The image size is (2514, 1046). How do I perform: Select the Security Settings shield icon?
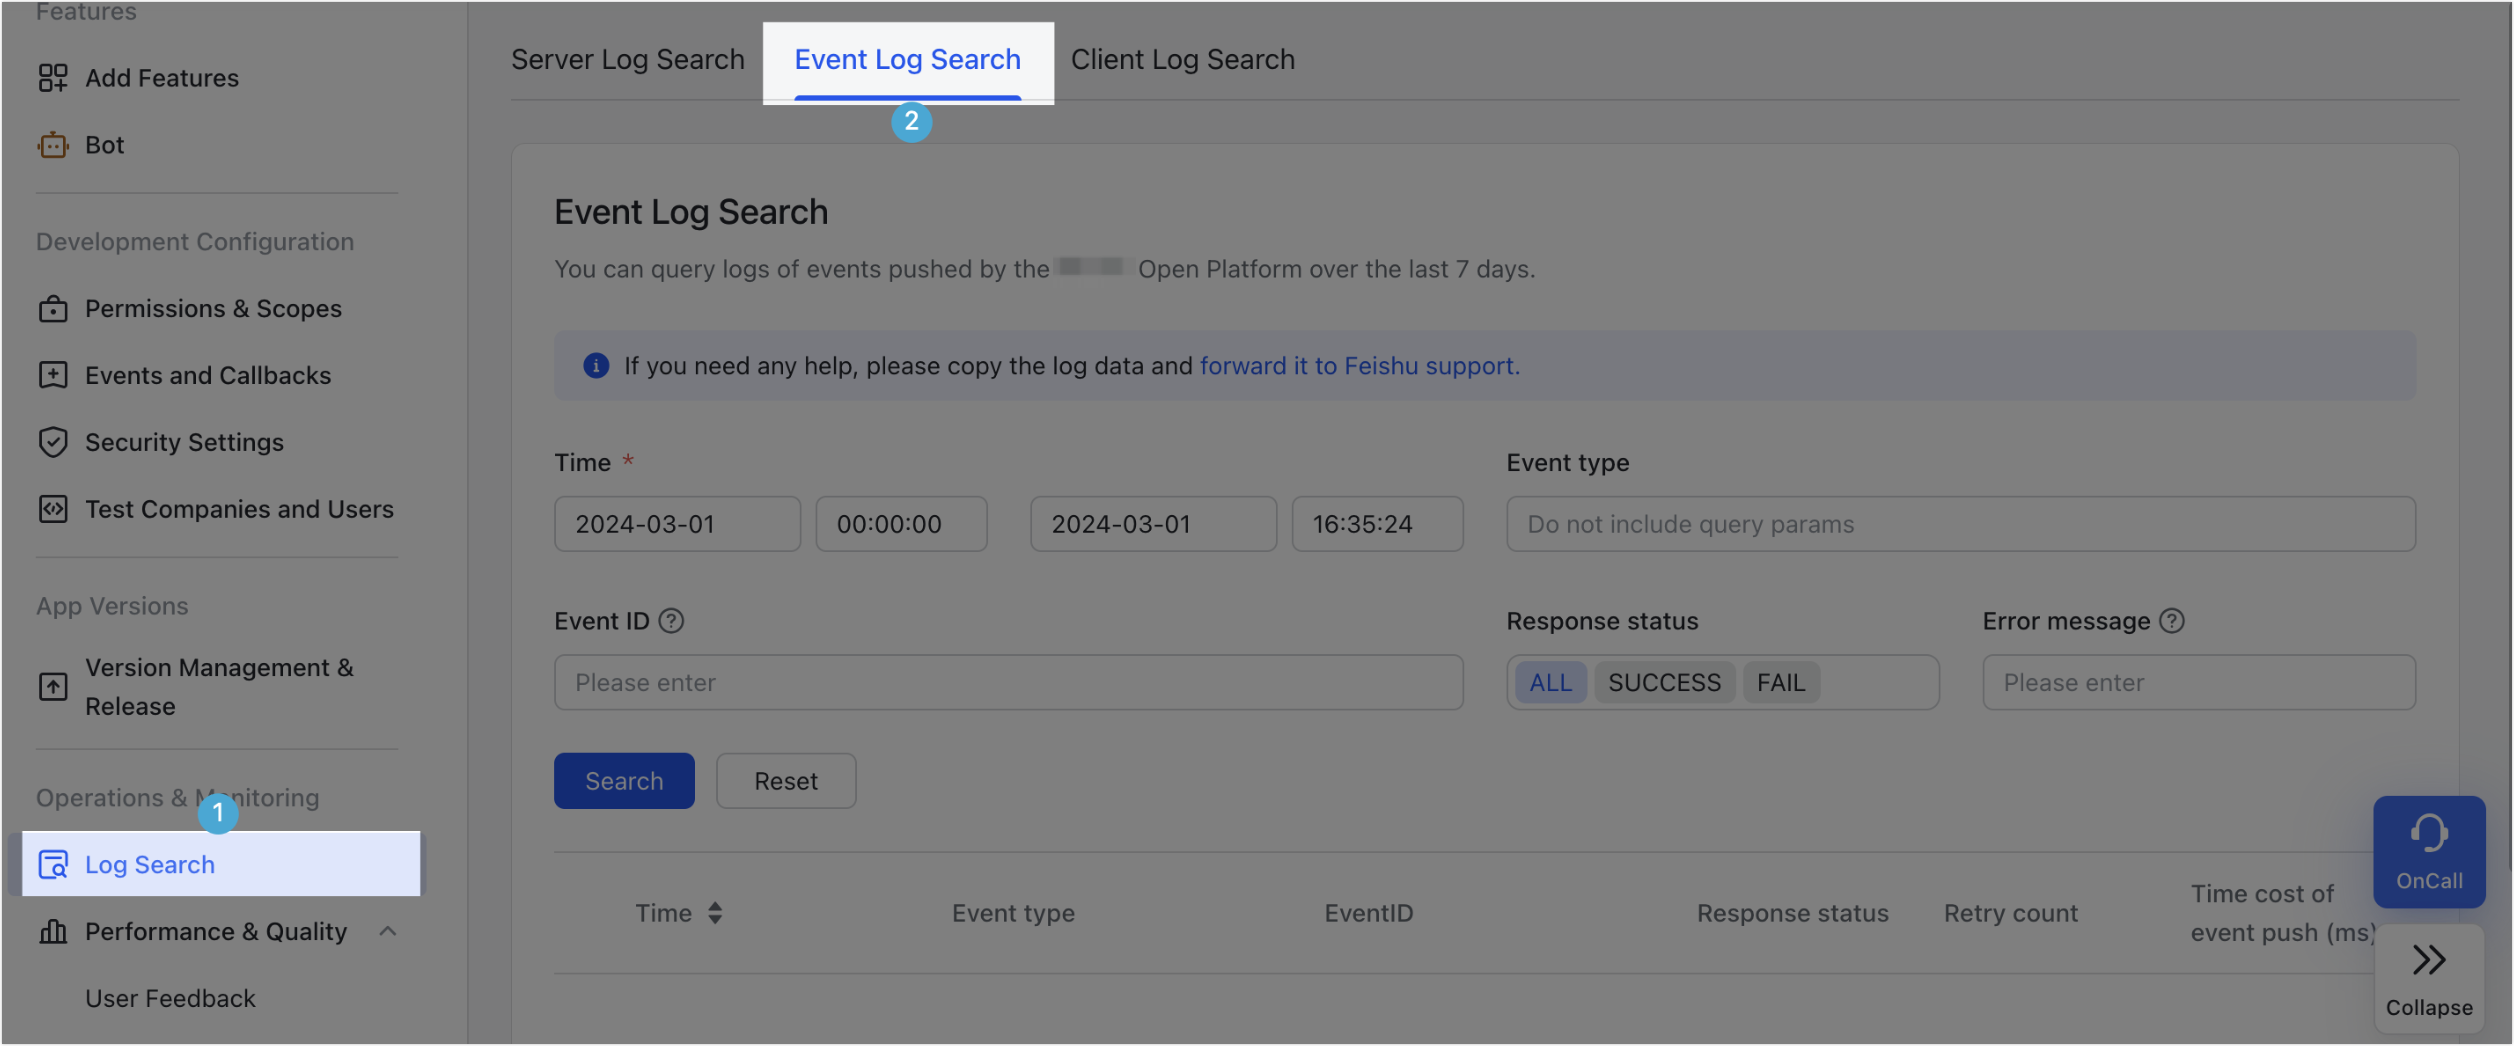click(53, 441)
